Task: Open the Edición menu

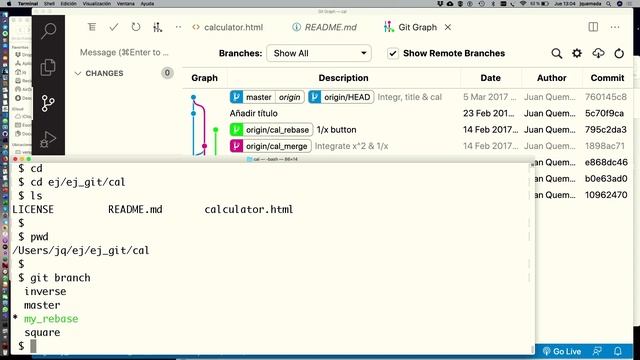Action: click(x=69, y=4)
